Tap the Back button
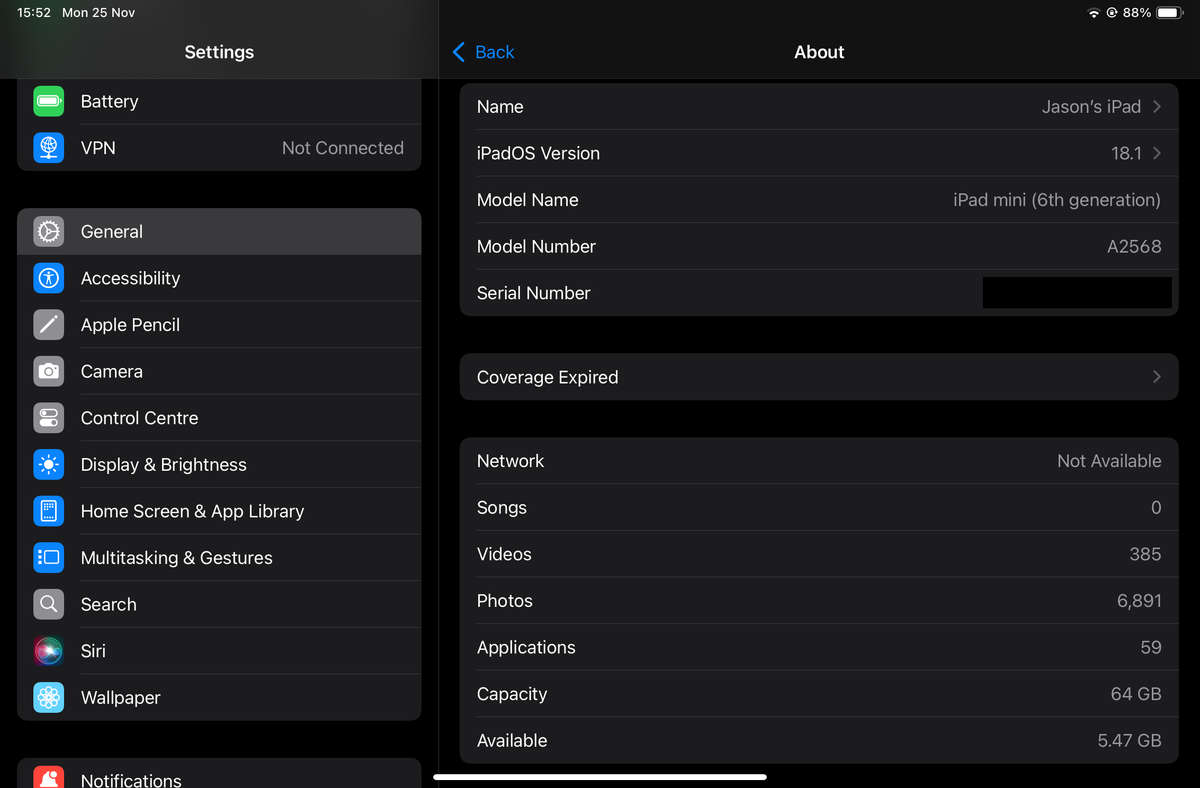 [x=483, y=52]
